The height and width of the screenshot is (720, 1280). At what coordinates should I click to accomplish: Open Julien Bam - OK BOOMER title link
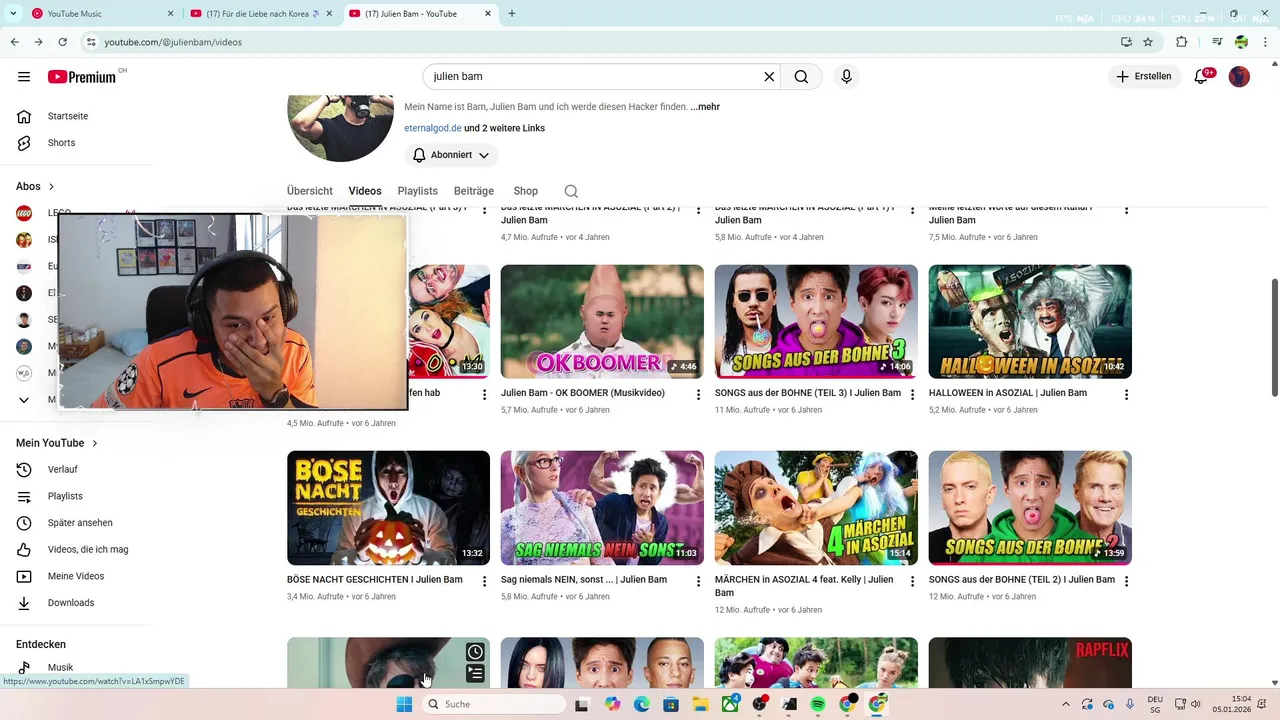[x=583, y=393]
